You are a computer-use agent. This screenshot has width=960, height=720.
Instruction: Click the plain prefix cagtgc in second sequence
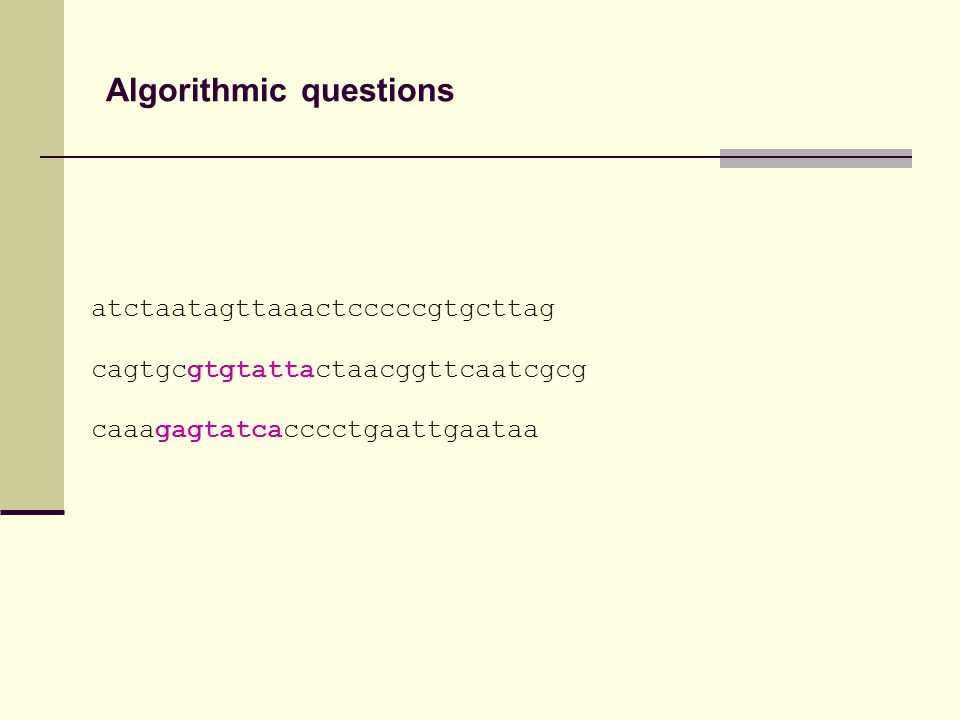[140, 370]
